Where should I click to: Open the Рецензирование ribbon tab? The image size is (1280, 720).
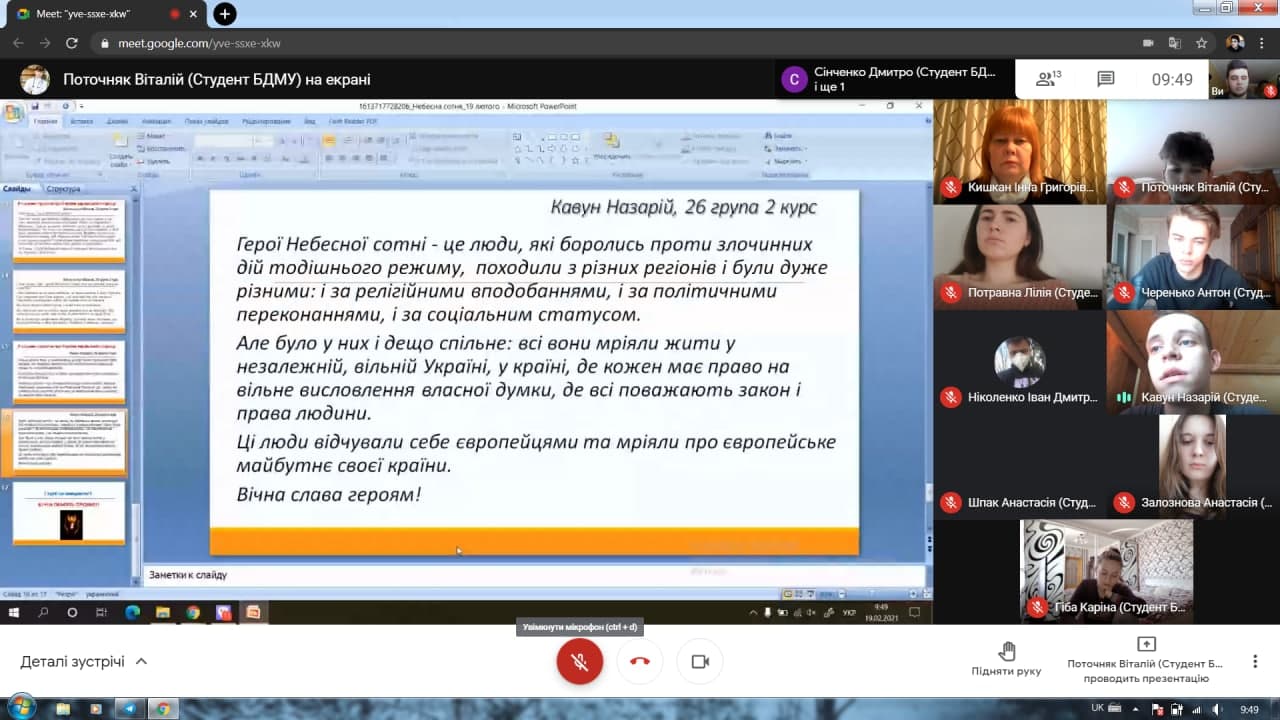(x=266, y=121)
